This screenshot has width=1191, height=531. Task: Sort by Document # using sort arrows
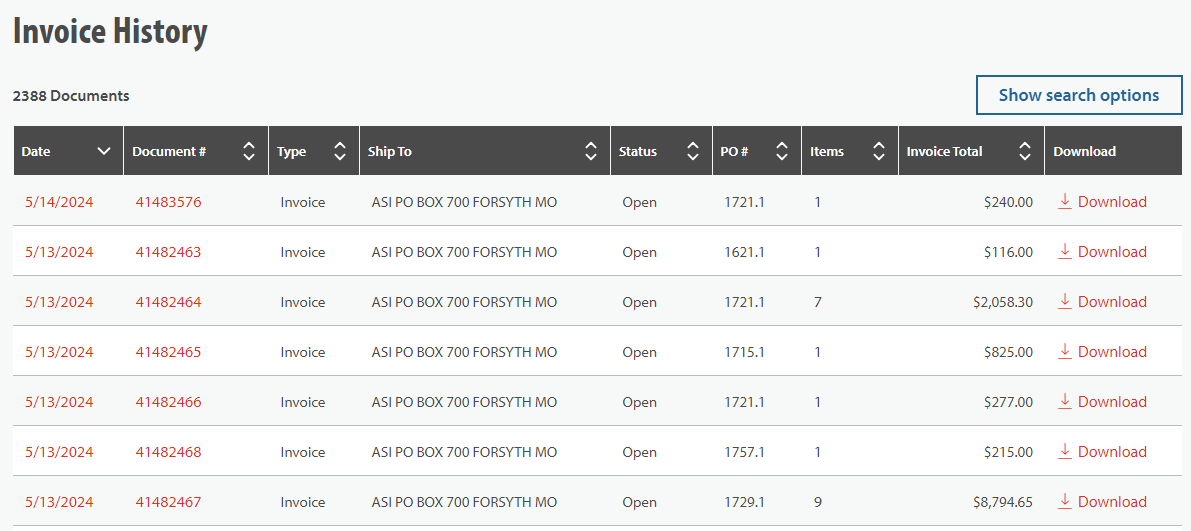[249, 151]
